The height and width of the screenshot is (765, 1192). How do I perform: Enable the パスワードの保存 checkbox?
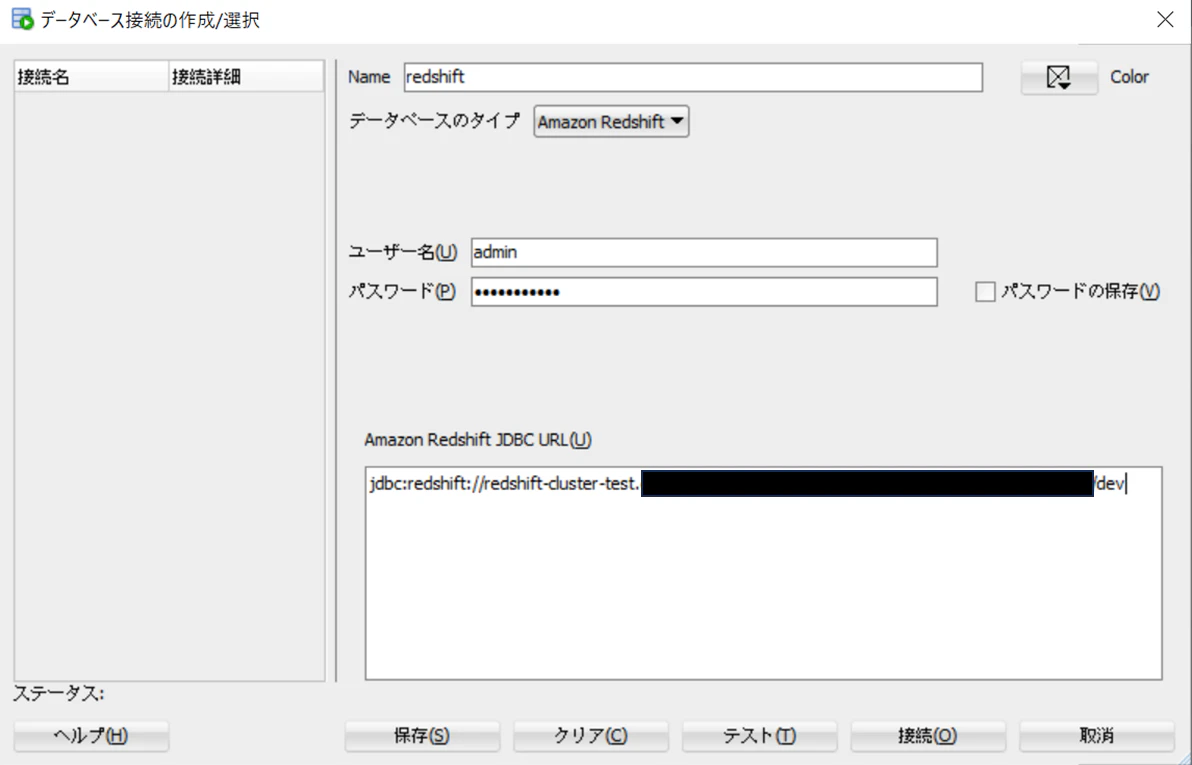(985, 291)
